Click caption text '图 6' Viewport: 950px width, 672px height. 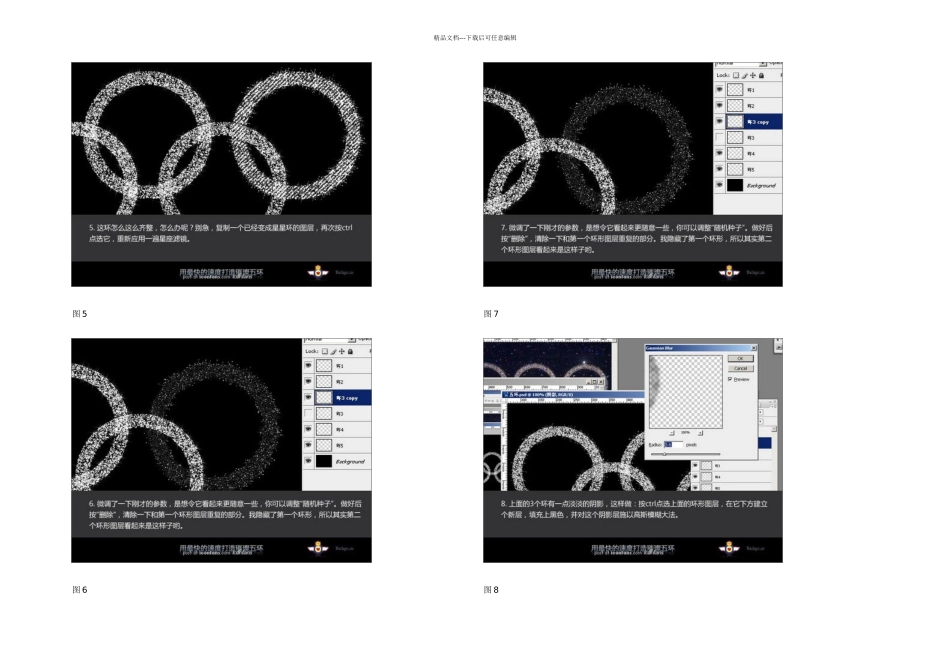79,590
